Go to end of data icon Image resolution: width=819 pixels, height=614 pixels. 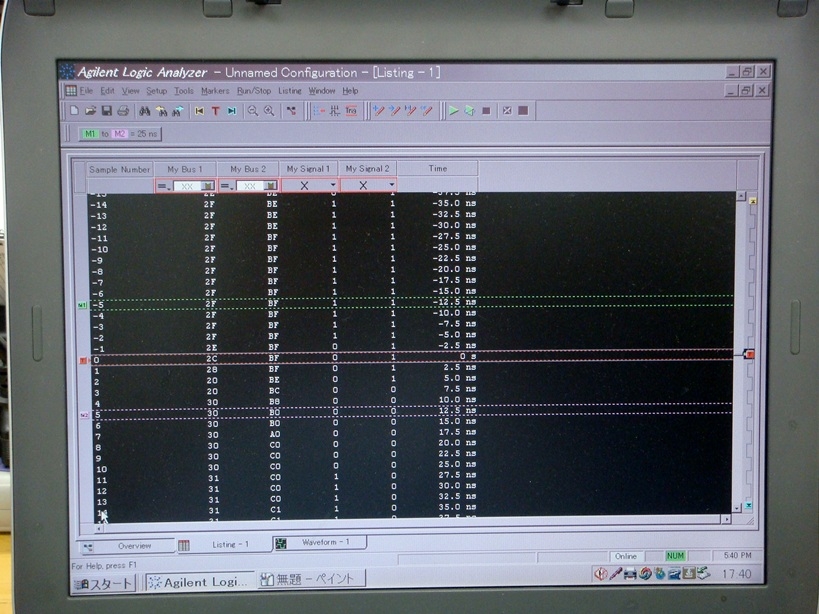pos(231,111)
